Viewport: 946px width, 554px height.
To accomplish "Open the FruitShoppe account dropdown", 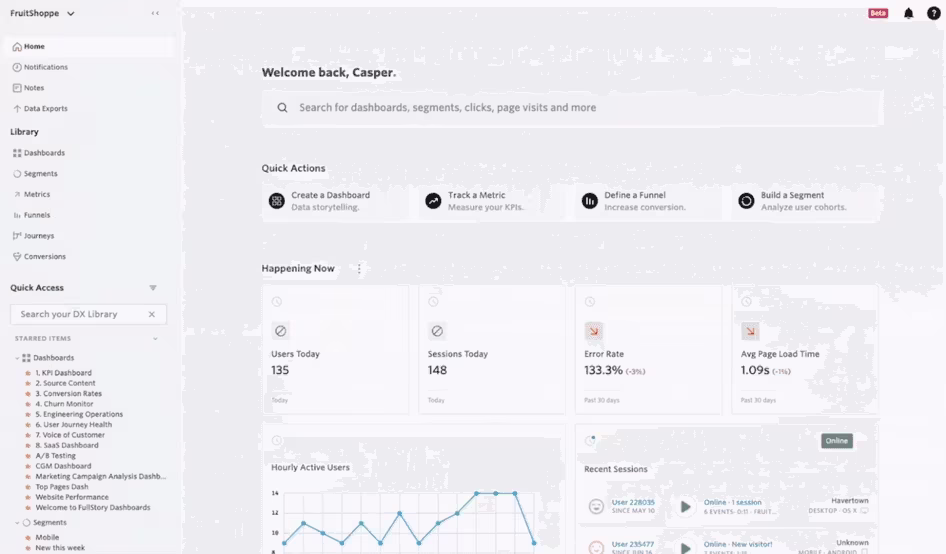I will pyautogui.click(x=42, y=13).
